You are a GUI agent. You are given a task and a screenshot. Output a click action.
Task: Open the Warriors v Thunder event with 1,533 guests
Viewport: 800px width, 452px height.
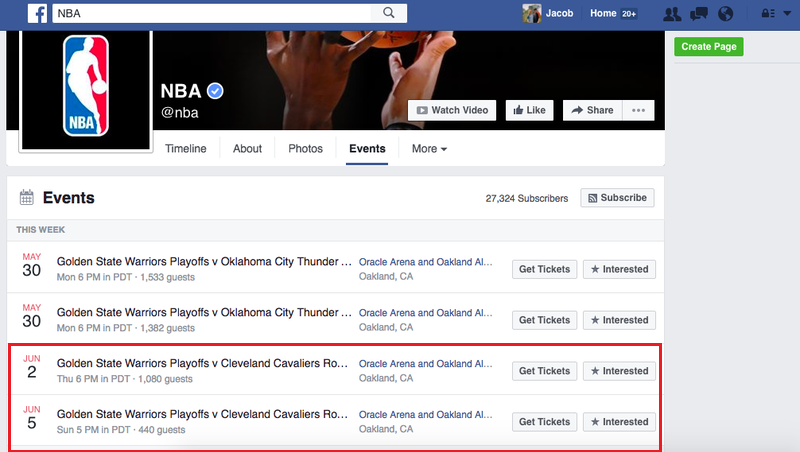204,261
